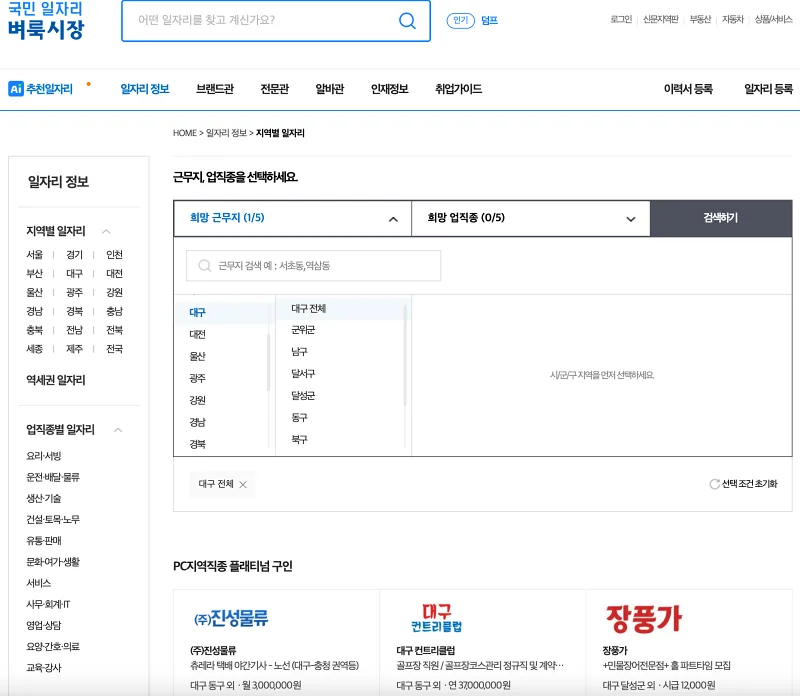Open 운전·배달·물류 job category

tap(53, 477)
